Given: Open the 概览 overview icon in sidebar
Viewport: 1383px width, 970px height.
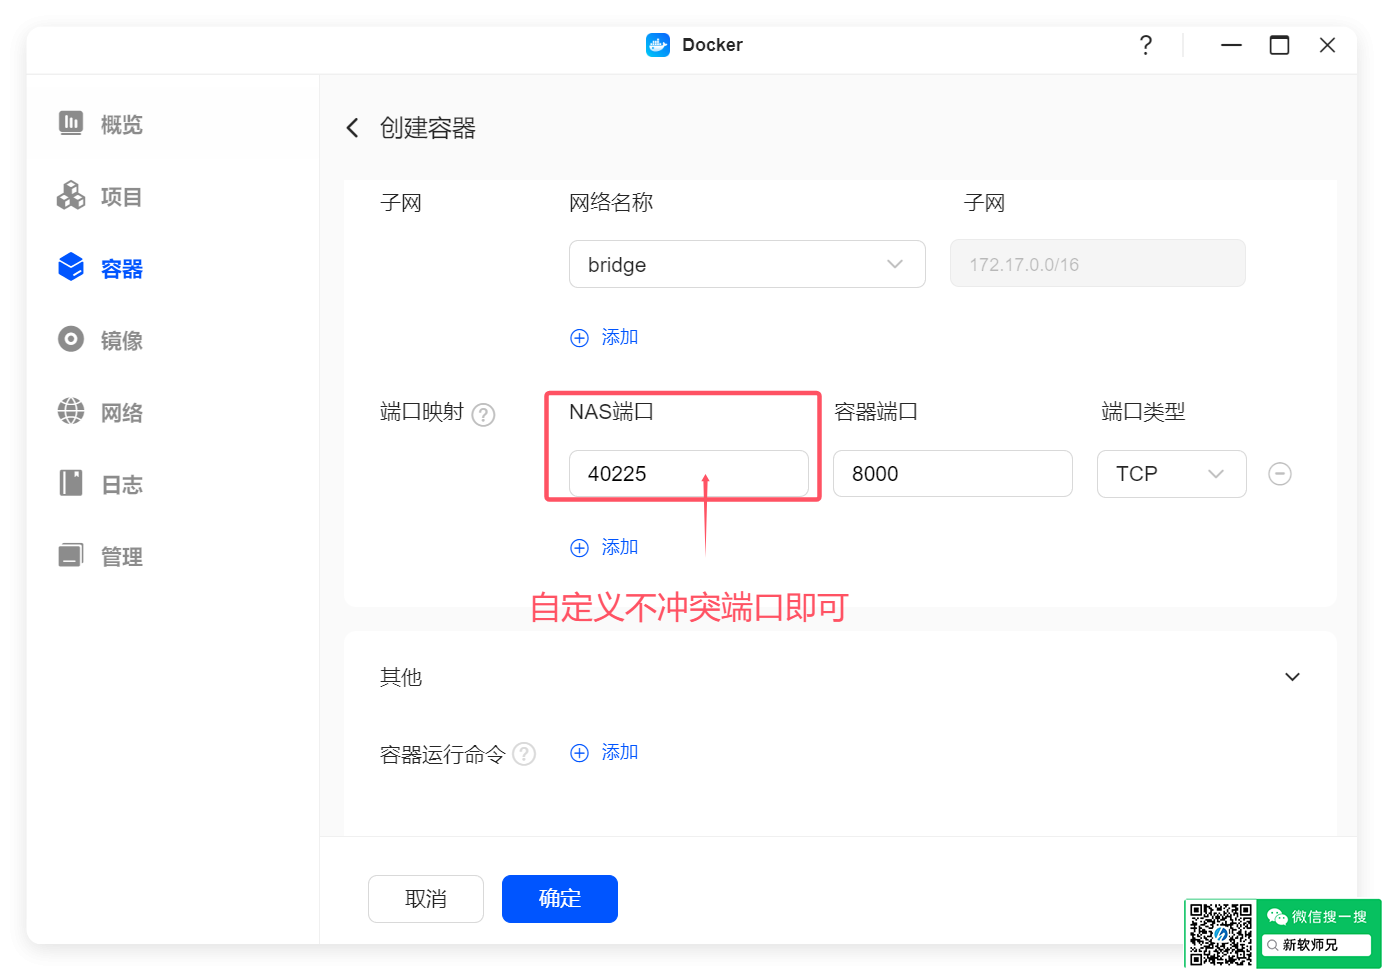Looking at the screenshot, I should click(71, 124).
